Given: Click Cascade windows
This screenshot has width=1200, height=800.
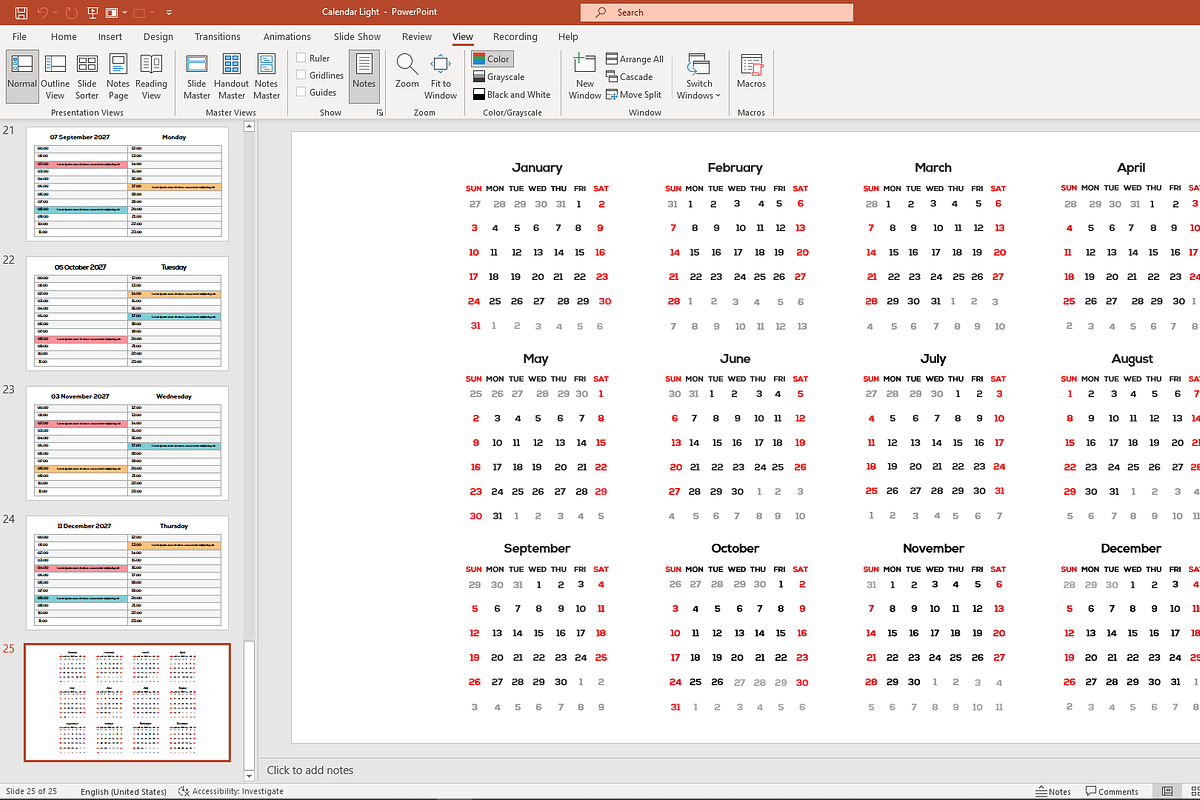Looking at the screenshot, I should pyautogui.click(x=629, y=77).
